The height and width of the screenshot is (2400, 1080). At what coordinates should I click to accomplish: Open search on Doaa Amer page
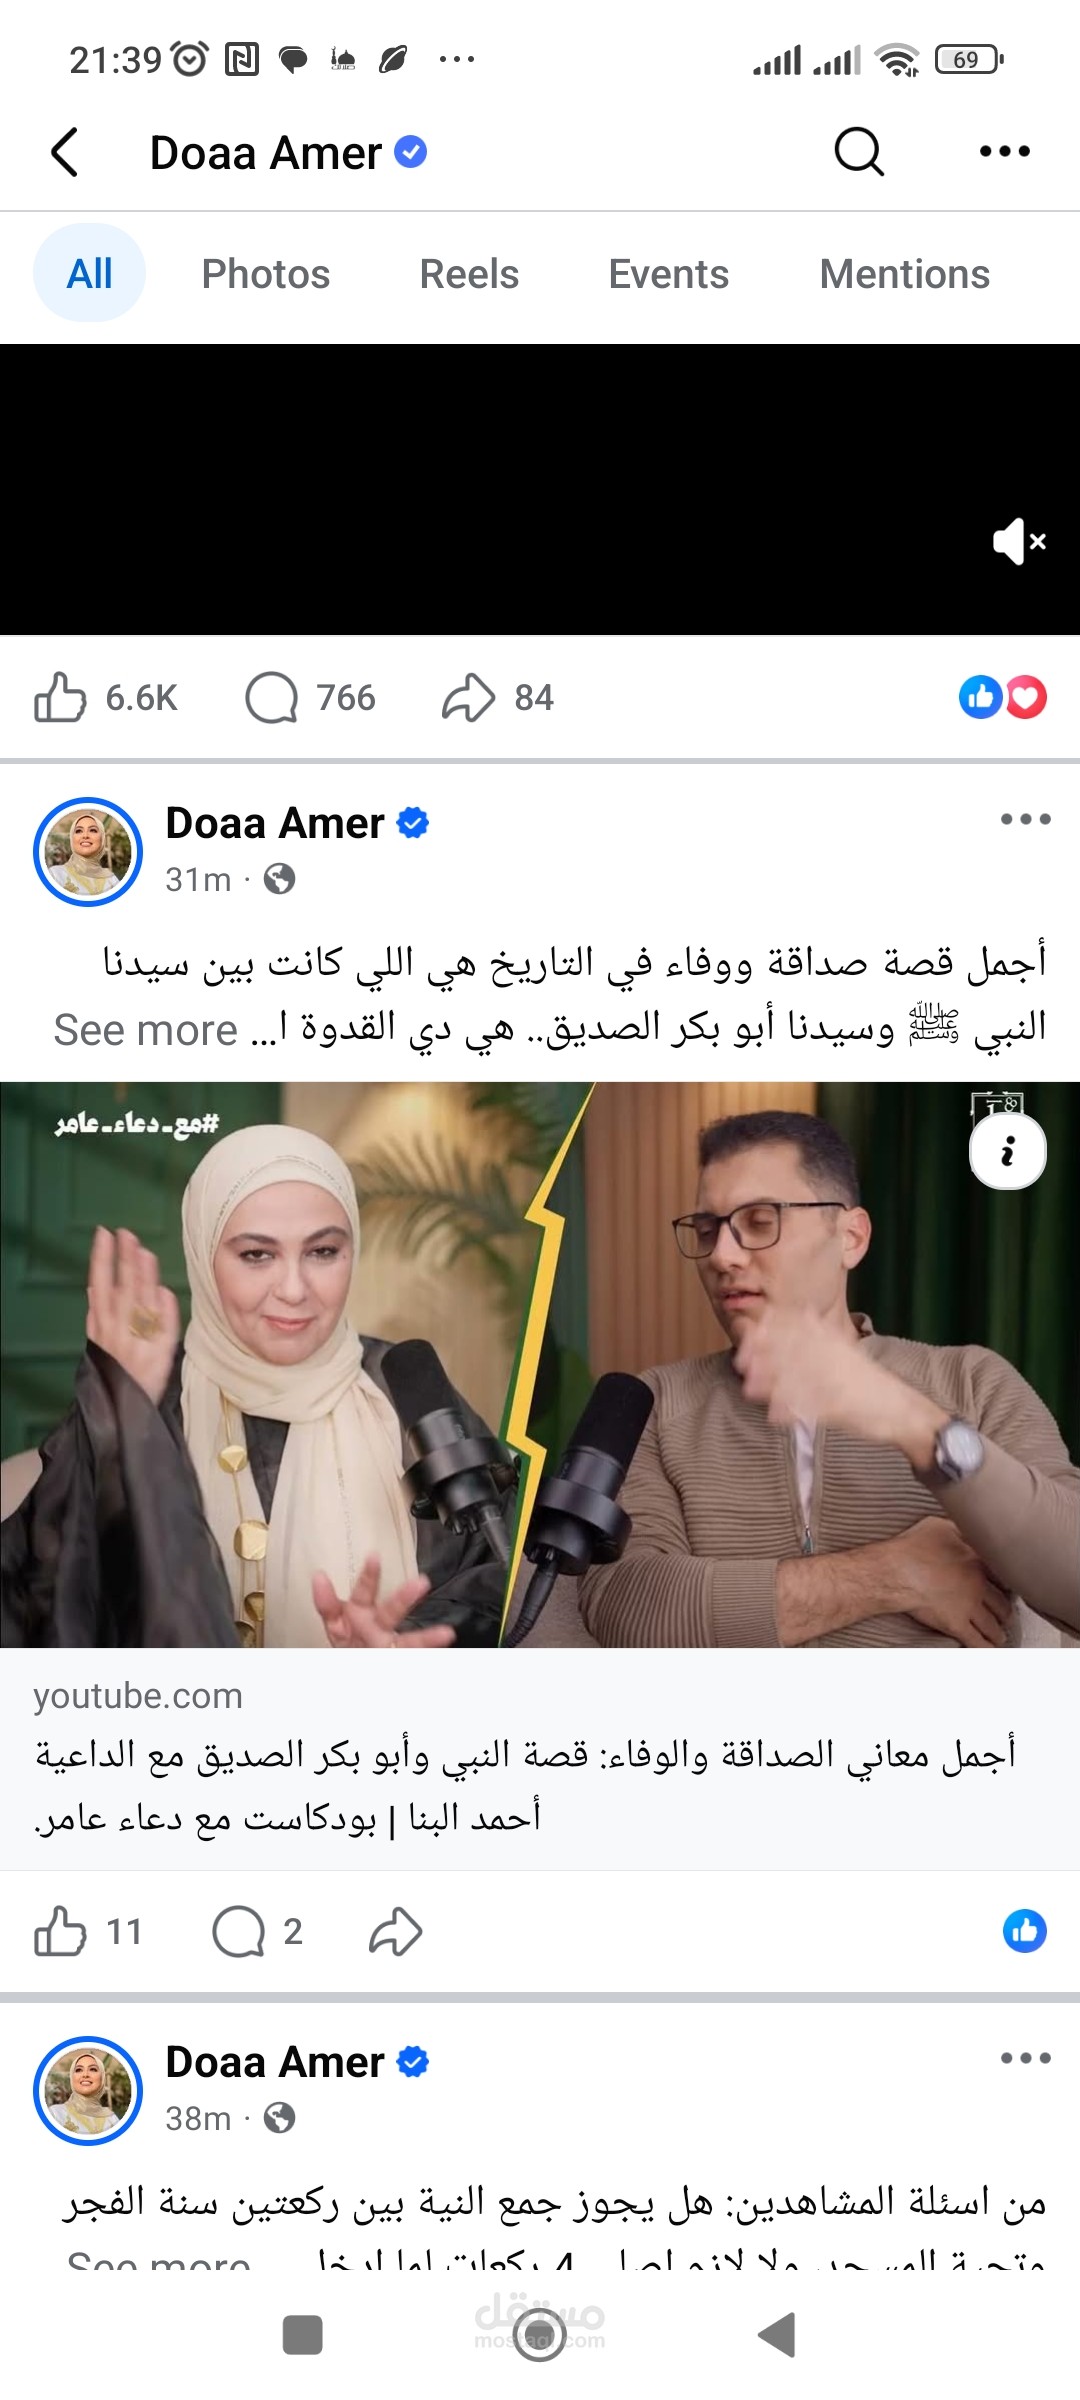click(859, 152)
